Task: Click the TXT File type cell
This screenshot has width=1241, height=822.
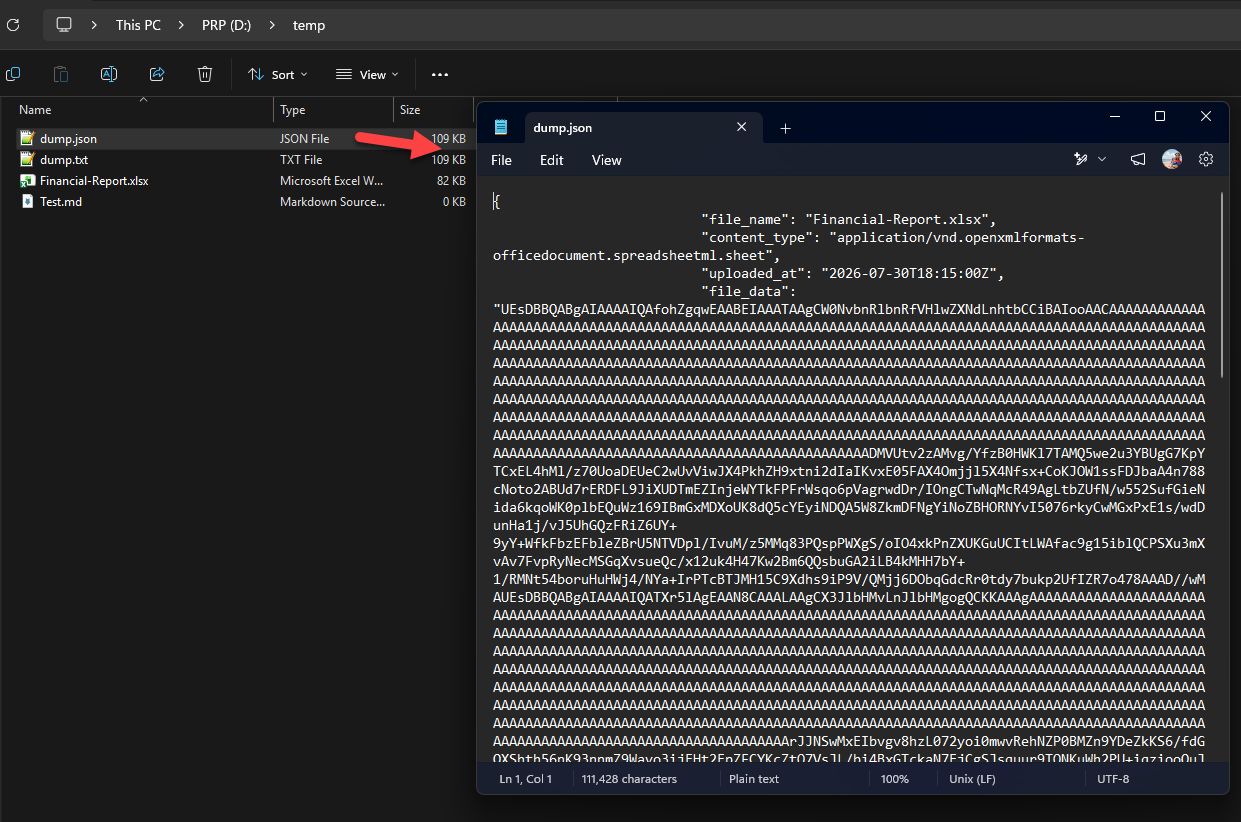Action: click(301, 160)
